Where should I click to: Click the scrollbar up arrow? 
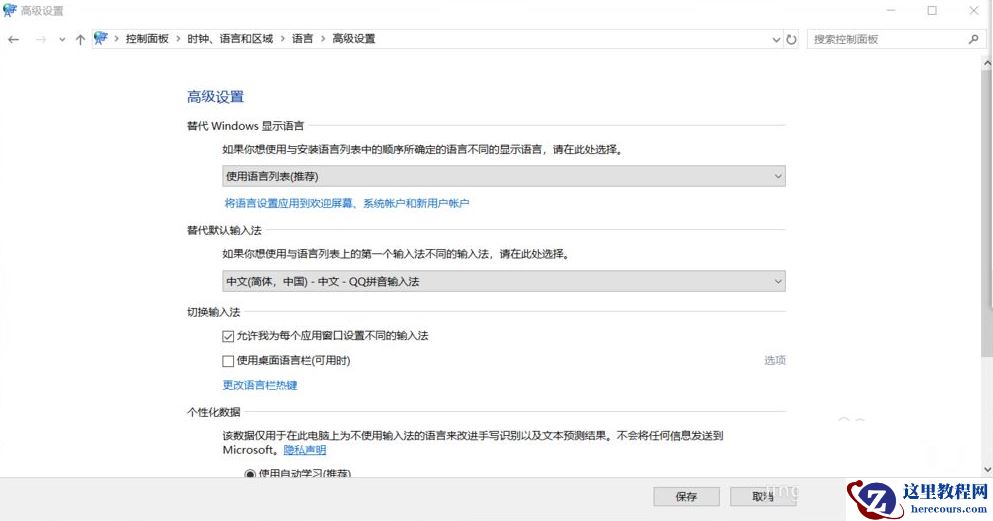click(987, 63)
